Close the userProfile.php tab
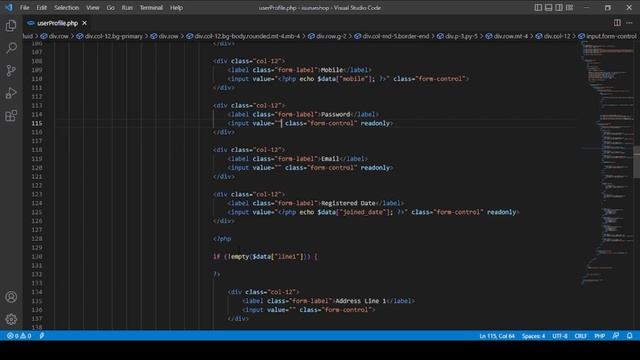640x360 pixels. pos(84,23)
